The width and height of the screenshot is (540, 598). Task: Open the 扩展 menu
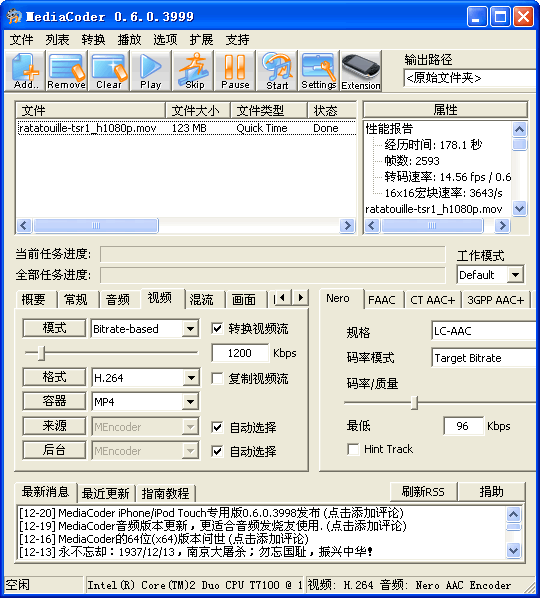(201, 39)
